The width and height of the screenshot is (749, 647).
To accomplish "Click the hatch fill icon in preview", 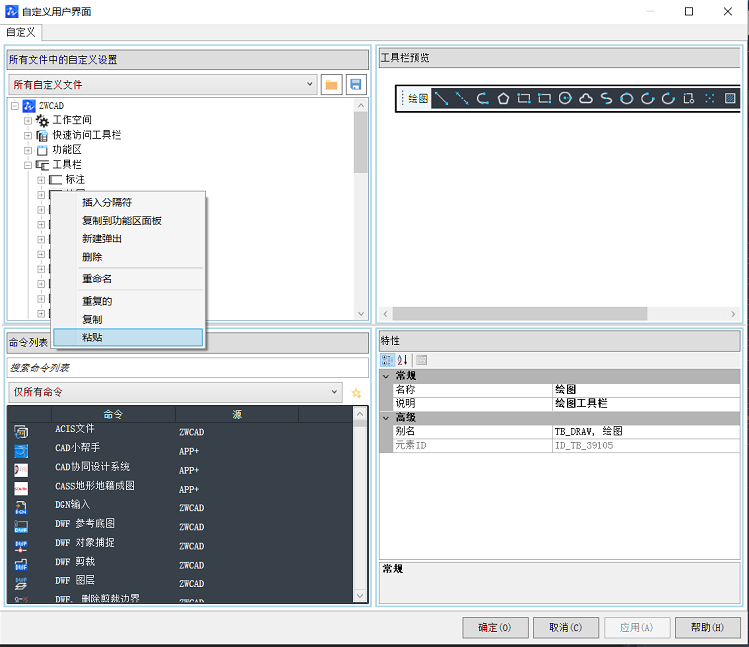I will click(730, 98).
